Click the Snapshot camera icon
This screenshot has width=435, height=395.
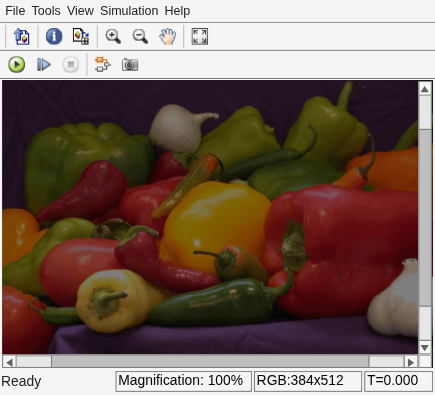coord(130,64)
